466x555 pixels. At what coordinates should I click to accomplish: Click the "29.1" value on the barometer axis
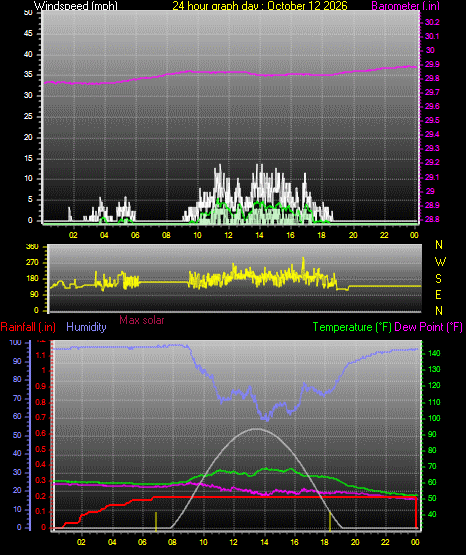[x=432, y=177]
